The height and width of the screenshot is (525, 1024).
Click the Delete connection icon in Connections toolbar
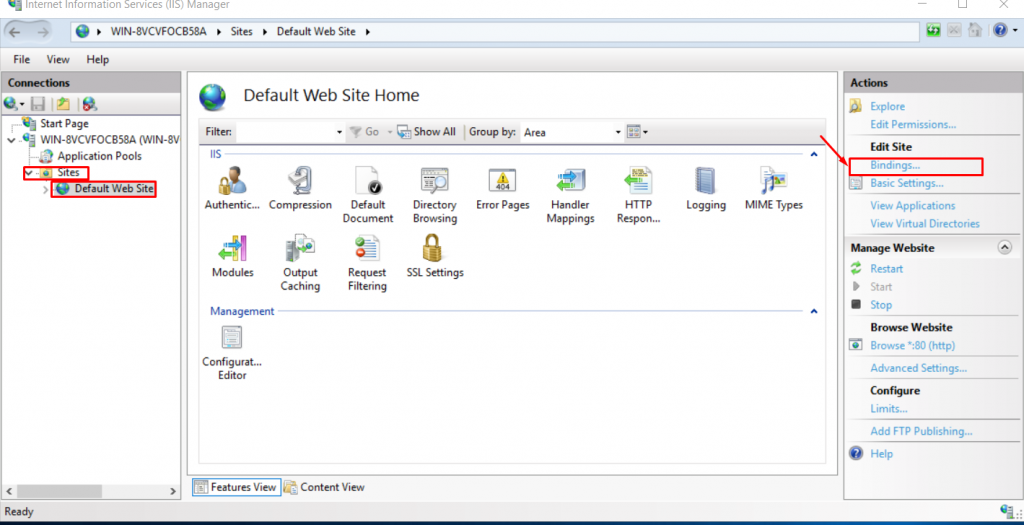[x=90, y=104]
